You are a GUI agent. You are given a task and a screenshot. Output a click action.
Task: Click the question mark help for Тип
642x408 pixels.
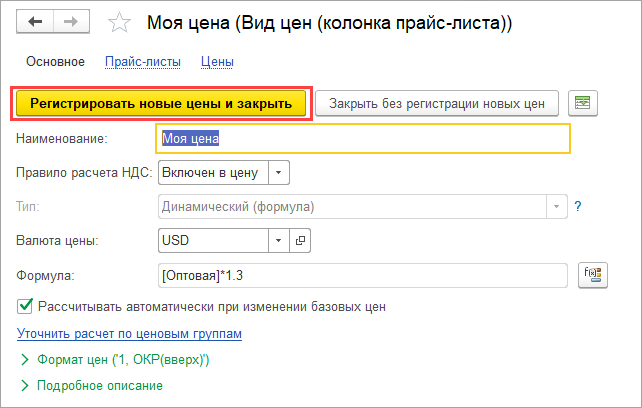pyautogui.click(x=578, y=207)
